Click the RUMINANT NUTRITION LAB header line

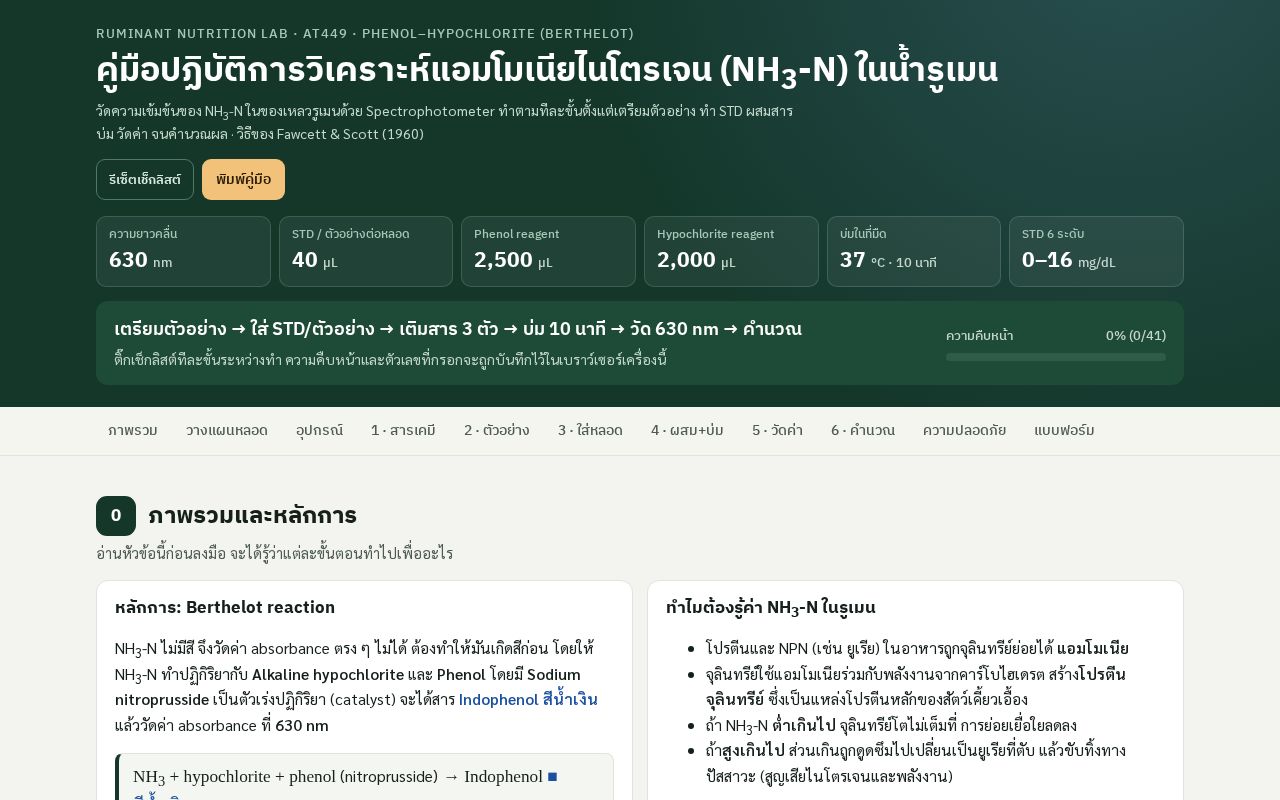click(365, 33)
